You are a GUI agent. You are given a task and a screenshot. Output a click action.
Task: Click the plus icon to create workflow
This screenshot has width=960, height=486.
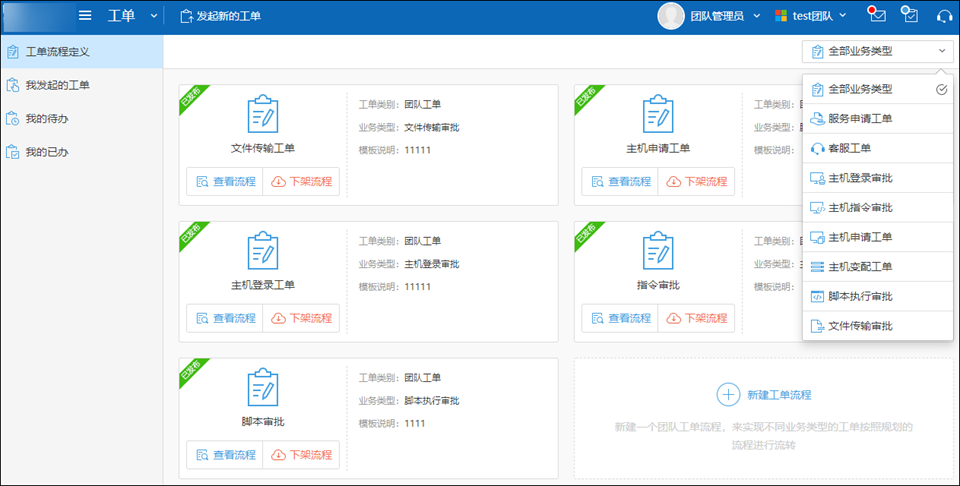(728, 394)
